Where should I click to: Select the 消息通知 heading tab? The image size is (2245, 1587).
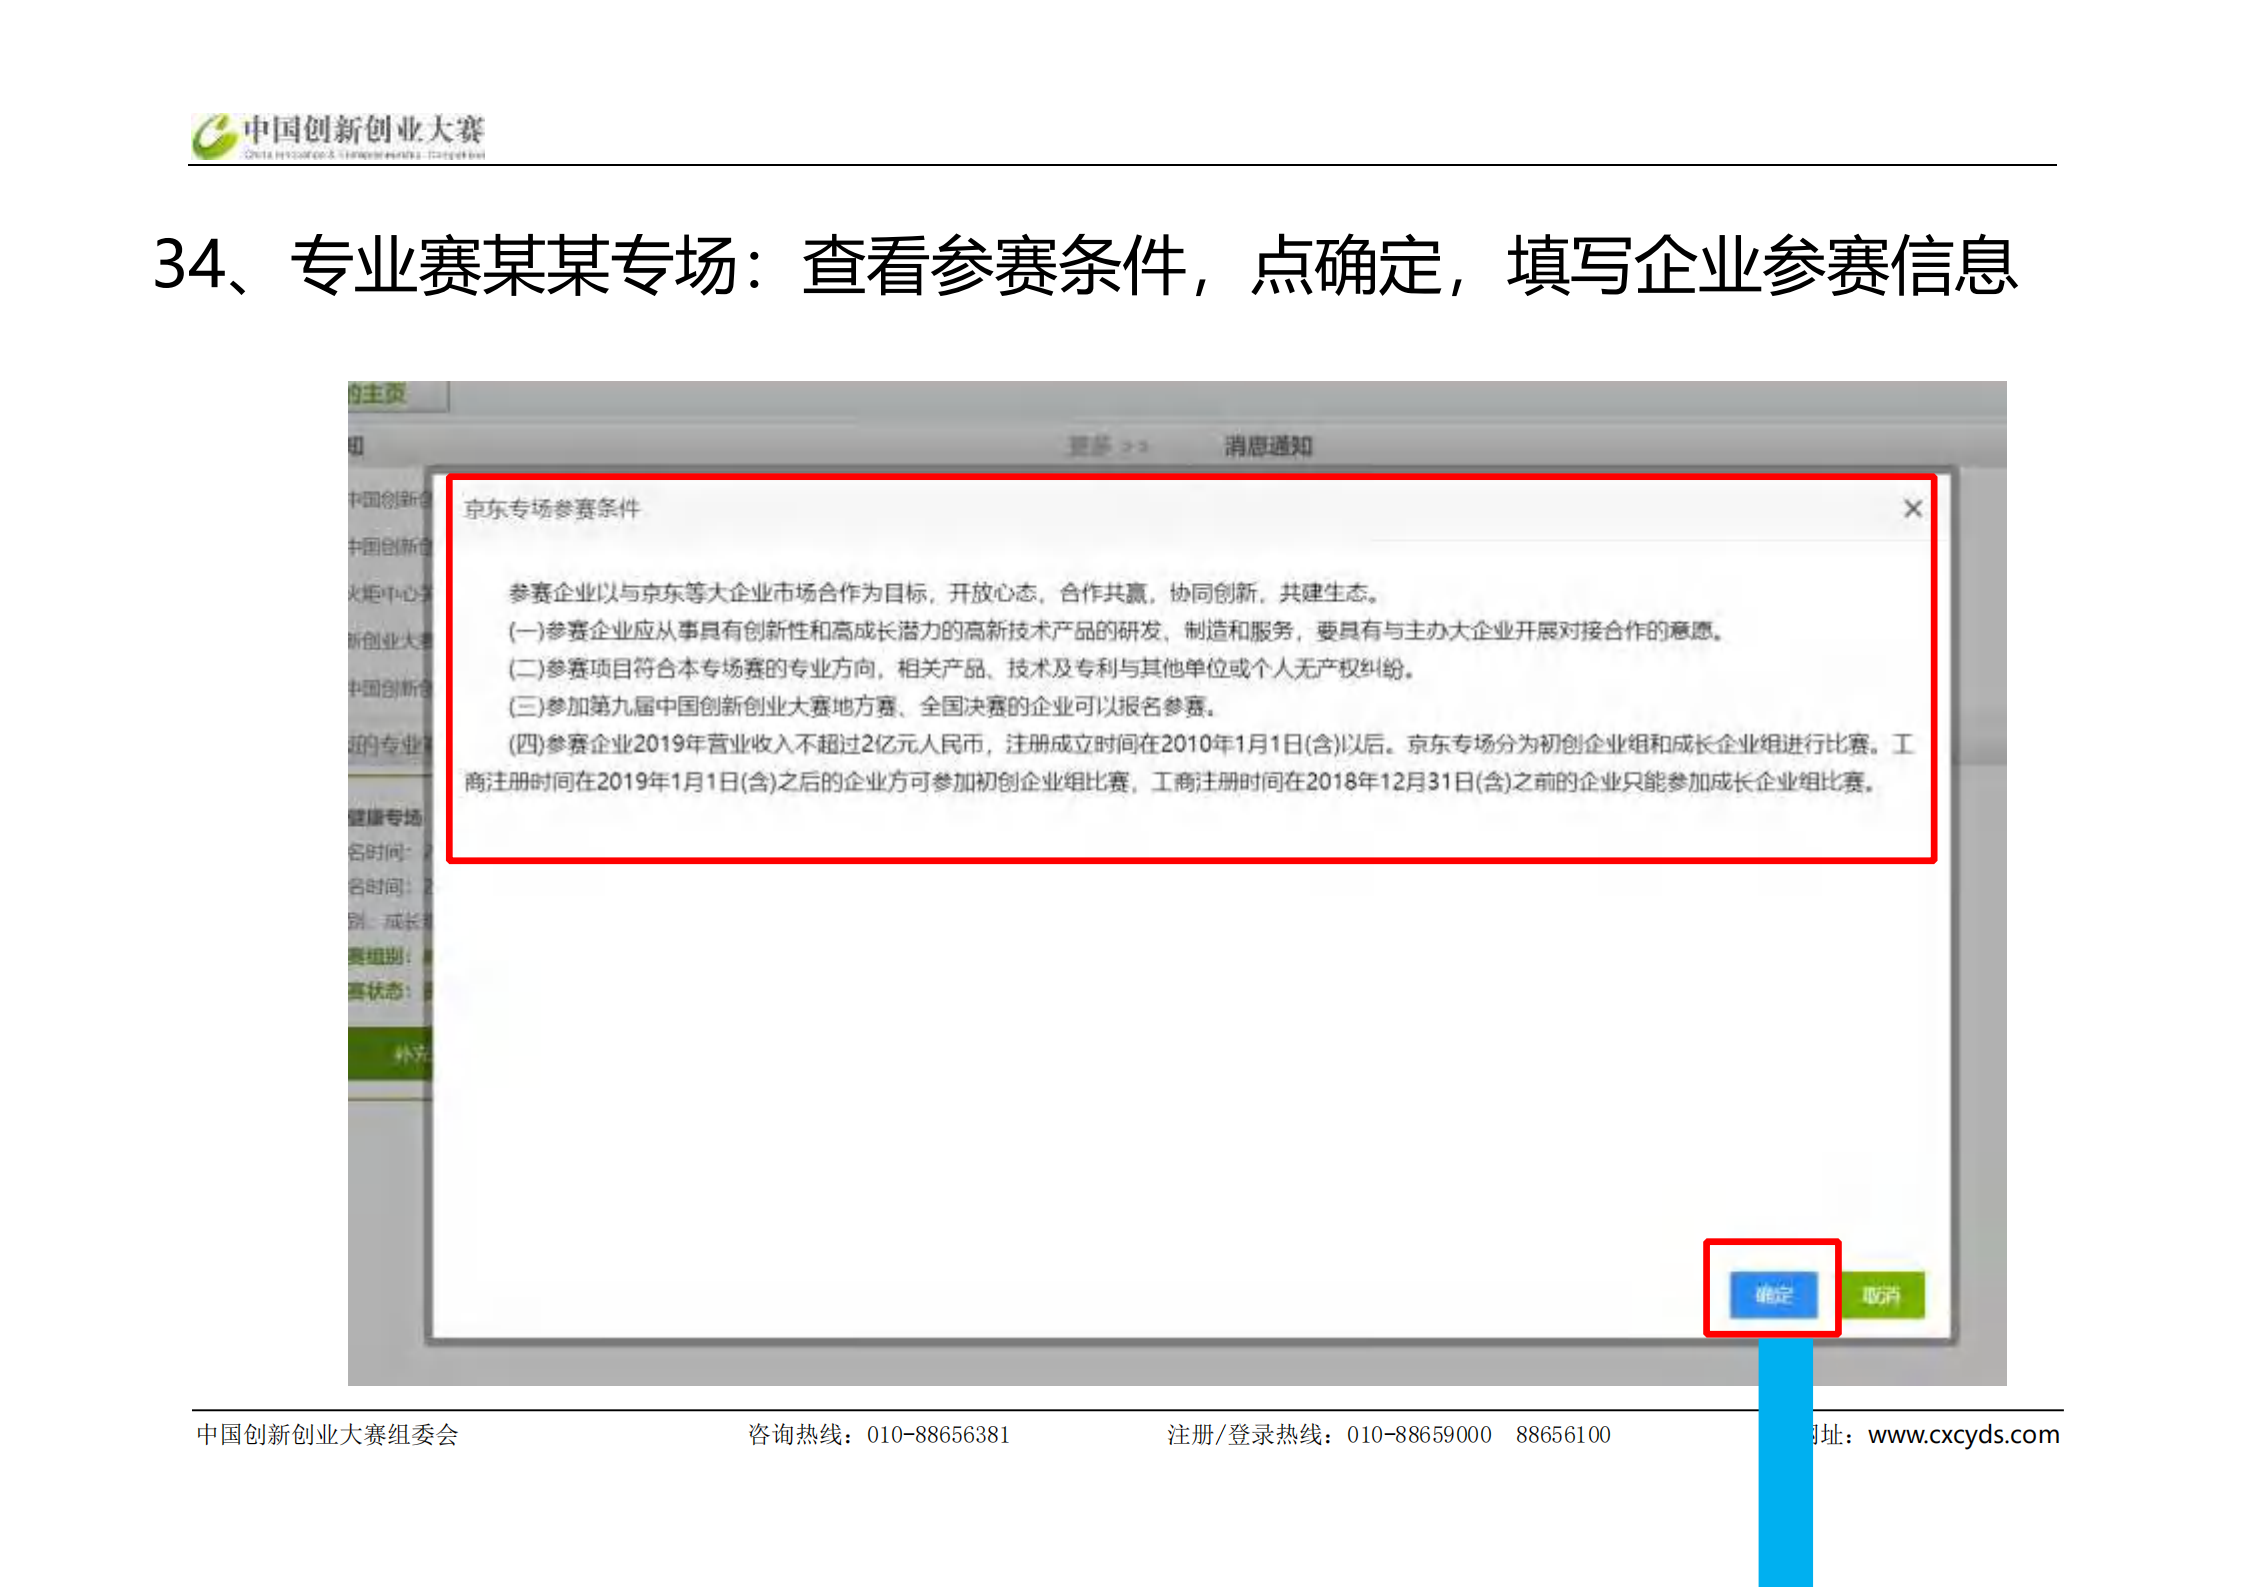pyautogui.click(x=1268, y=446)
